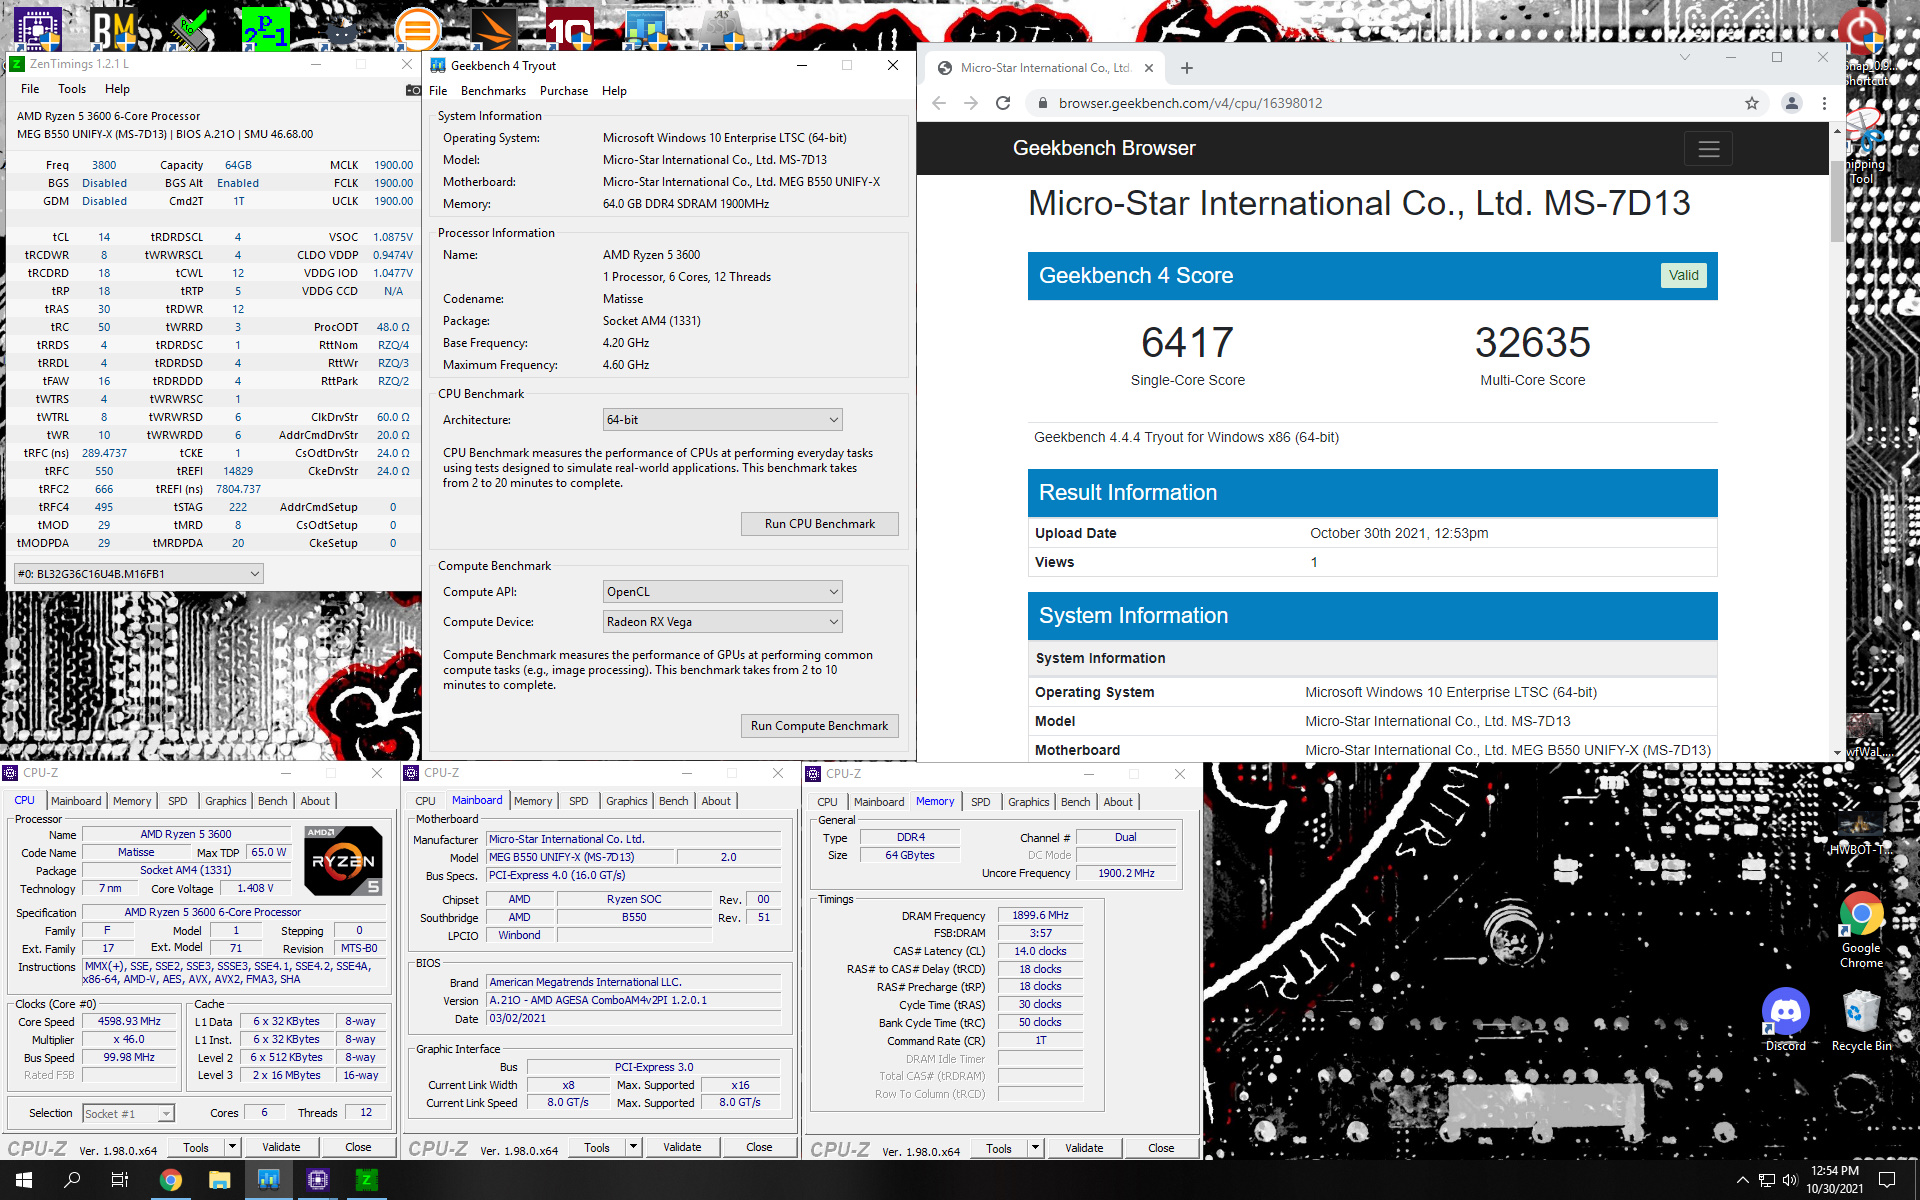1920x1200 pixels.
Task: Open the ZenTimings Tools menu
Action: 72,89
